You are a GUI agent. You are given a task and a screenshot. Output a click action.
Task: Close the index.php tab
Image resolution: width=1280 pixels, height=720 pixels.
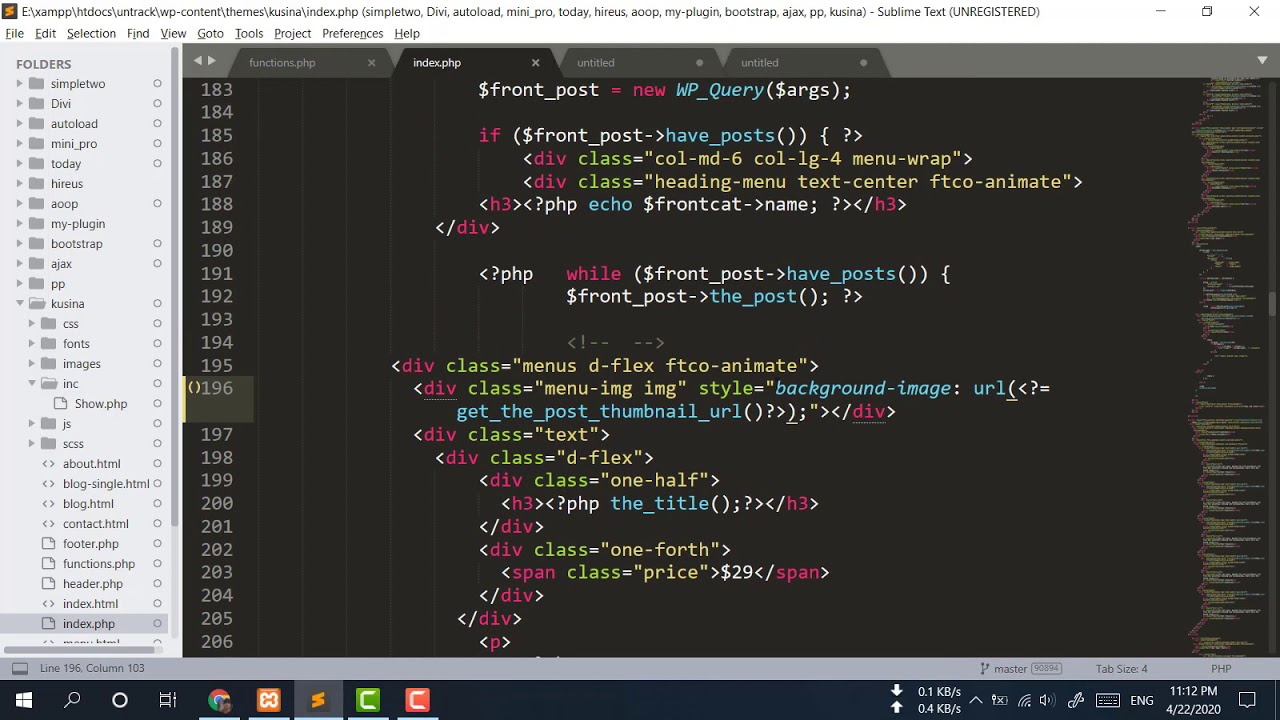tap(535, 62)
